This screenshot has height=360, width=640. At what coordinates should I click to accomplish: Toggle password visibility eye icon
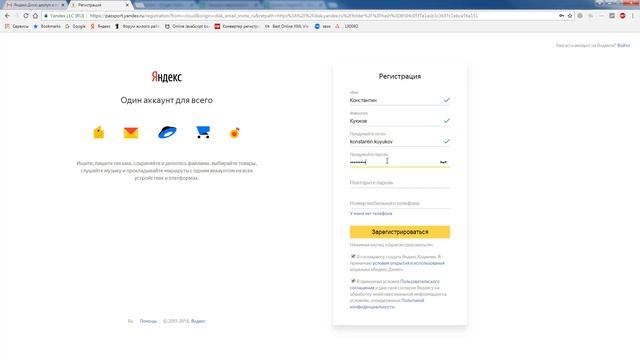443,162
